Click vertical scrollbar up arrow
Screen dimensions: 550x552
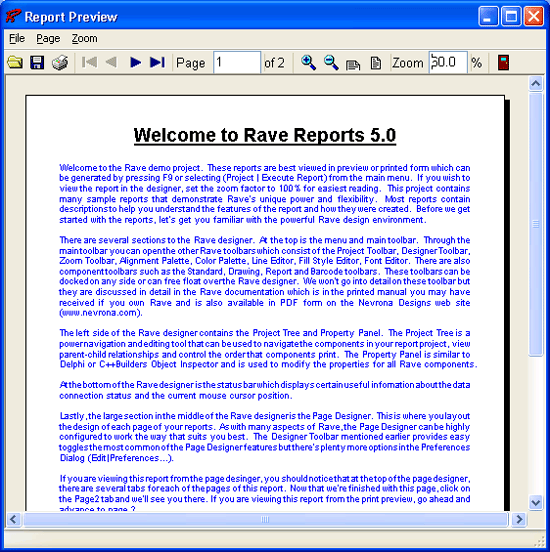536,83
